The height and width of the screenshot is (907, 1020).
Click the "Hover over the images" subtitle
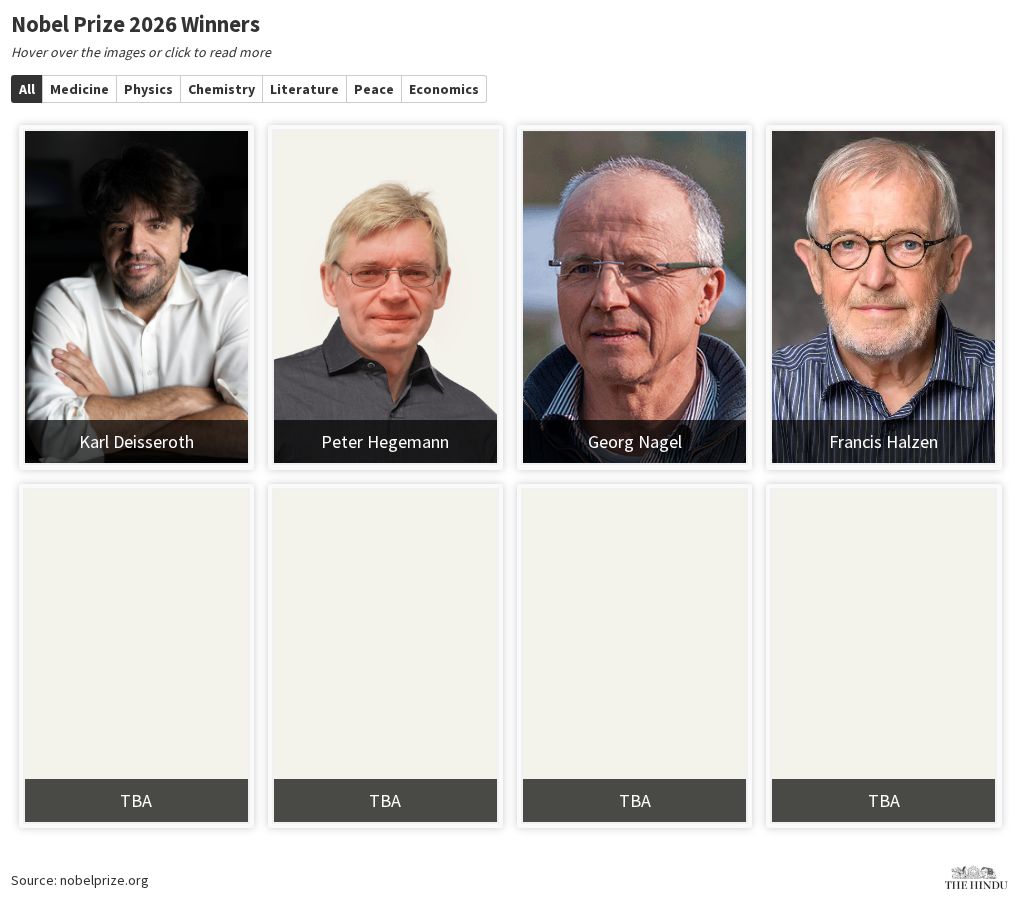141,52
